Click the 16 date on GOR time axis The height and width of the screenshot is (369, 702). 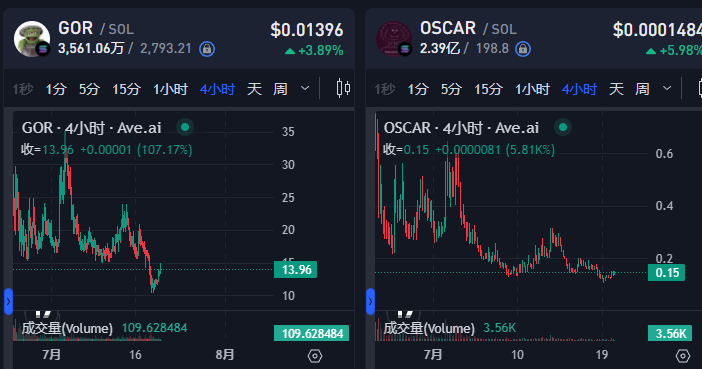[x=135, y=355]
